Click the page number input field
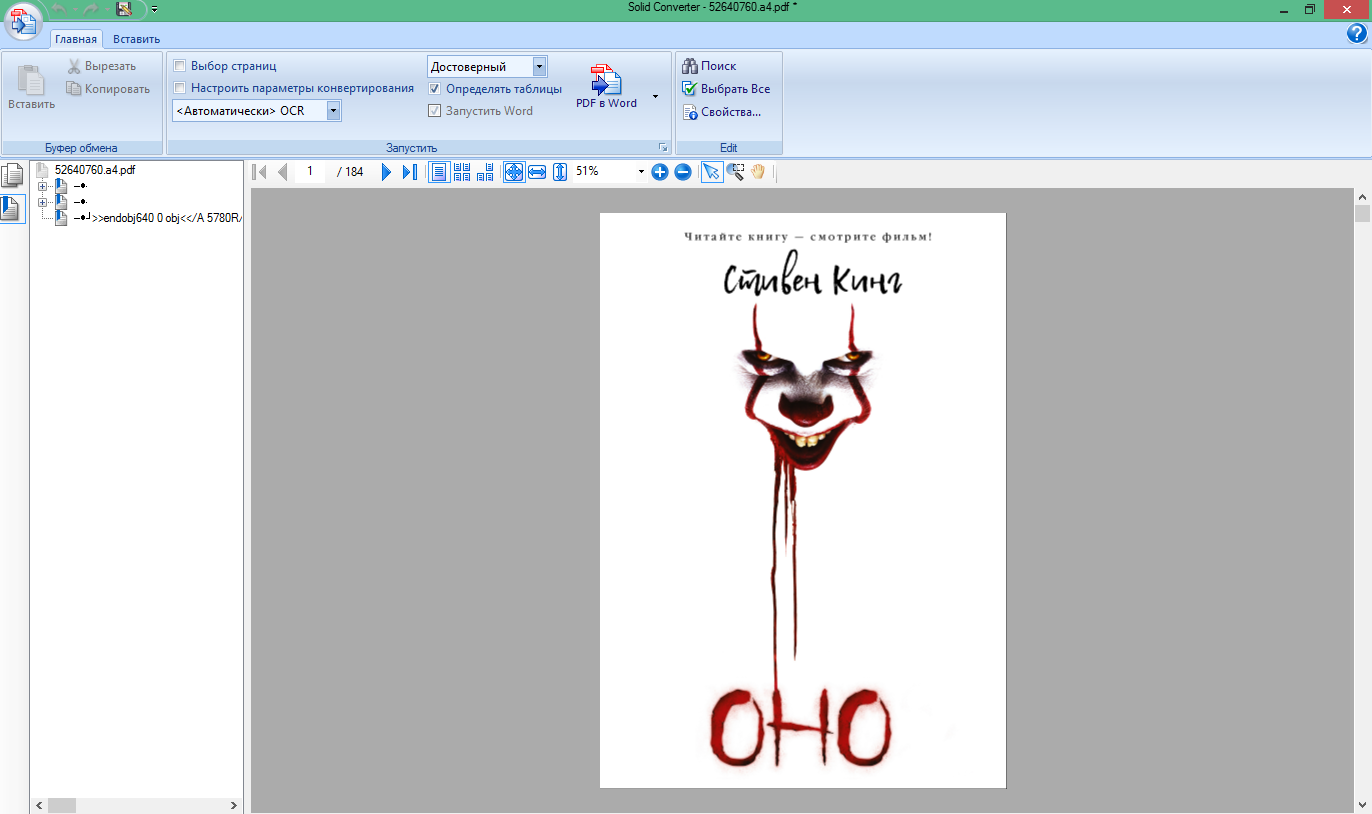Viewport: 1372px width, 814px height. tap(310, 172)
